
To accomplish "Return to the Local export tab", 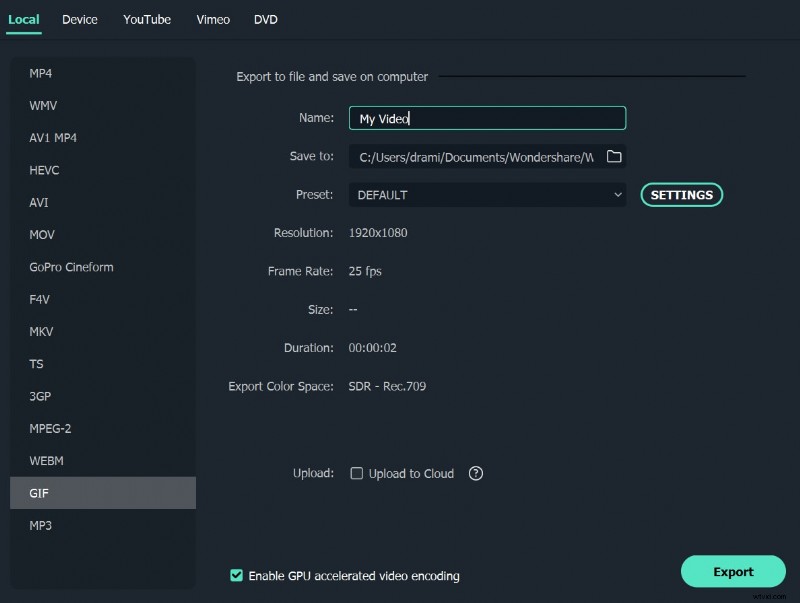I will (24, 18).
